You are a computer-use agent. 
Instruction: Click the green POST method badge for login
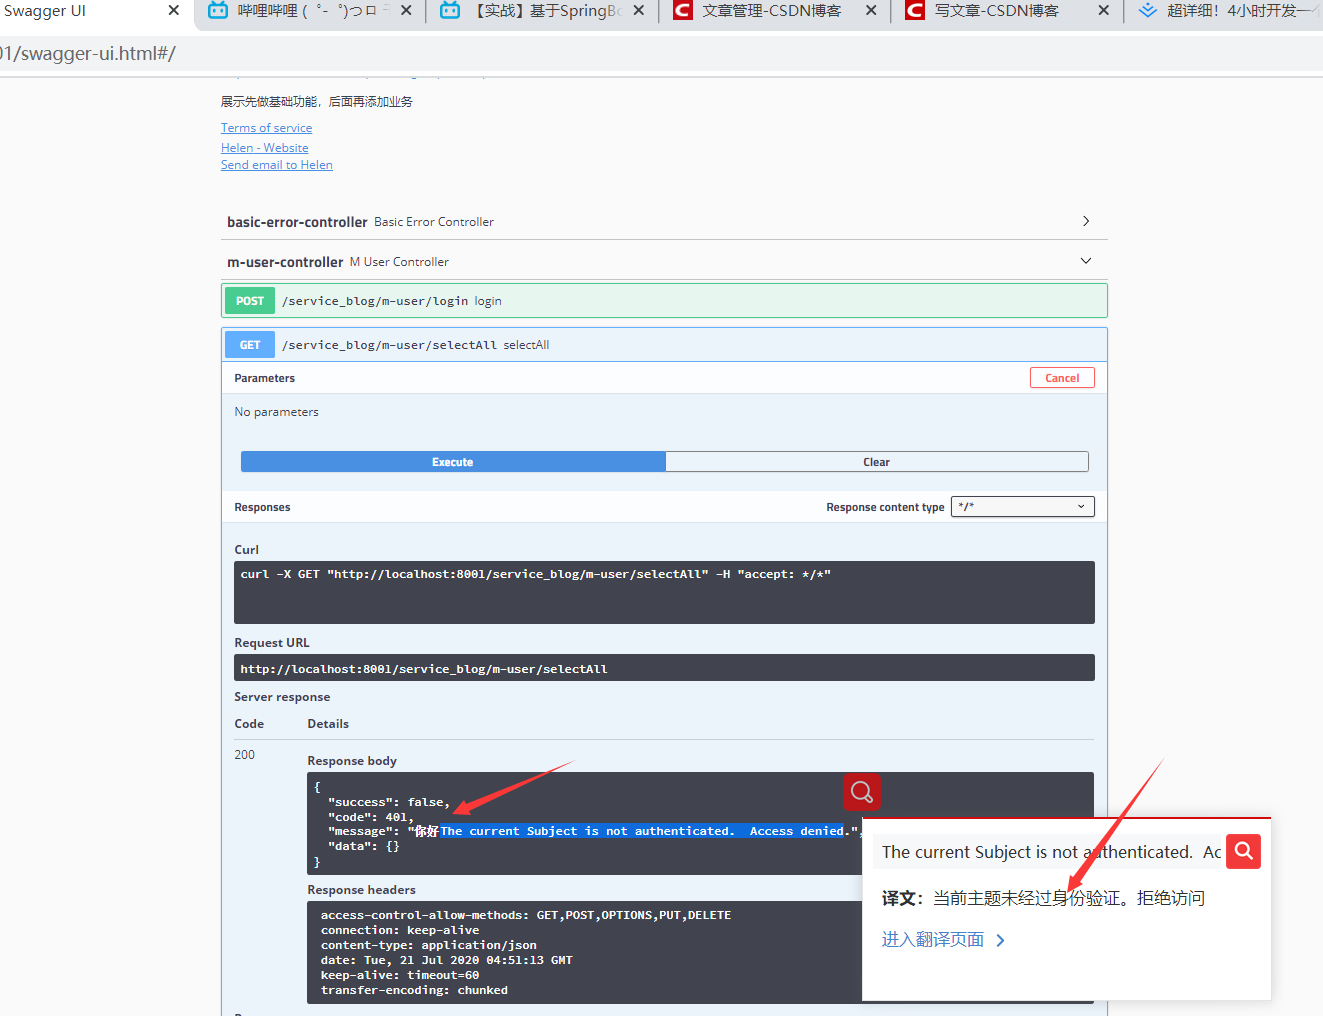[x=249, y=300]
